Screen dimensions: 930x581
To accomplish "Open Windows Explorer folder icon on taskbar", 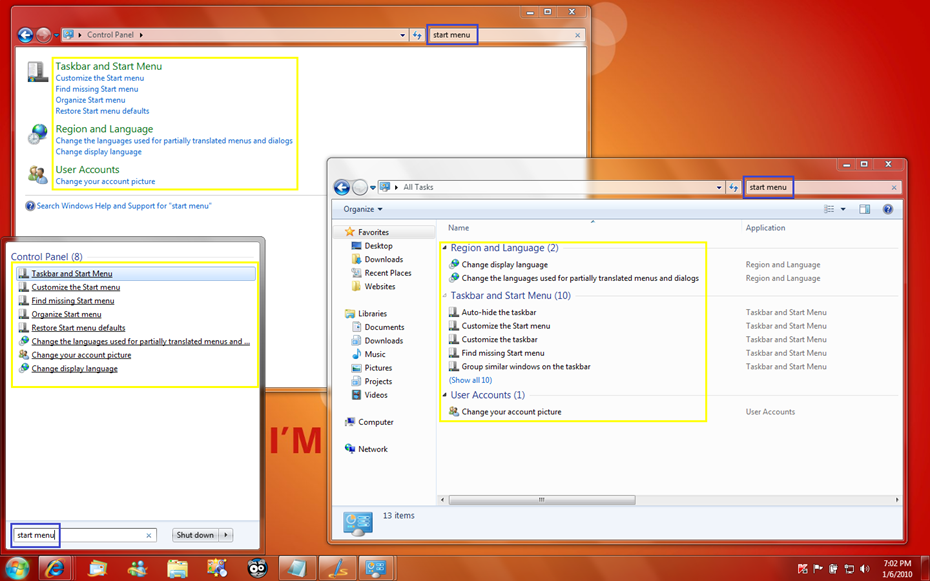I will click(x=177, y=569).
